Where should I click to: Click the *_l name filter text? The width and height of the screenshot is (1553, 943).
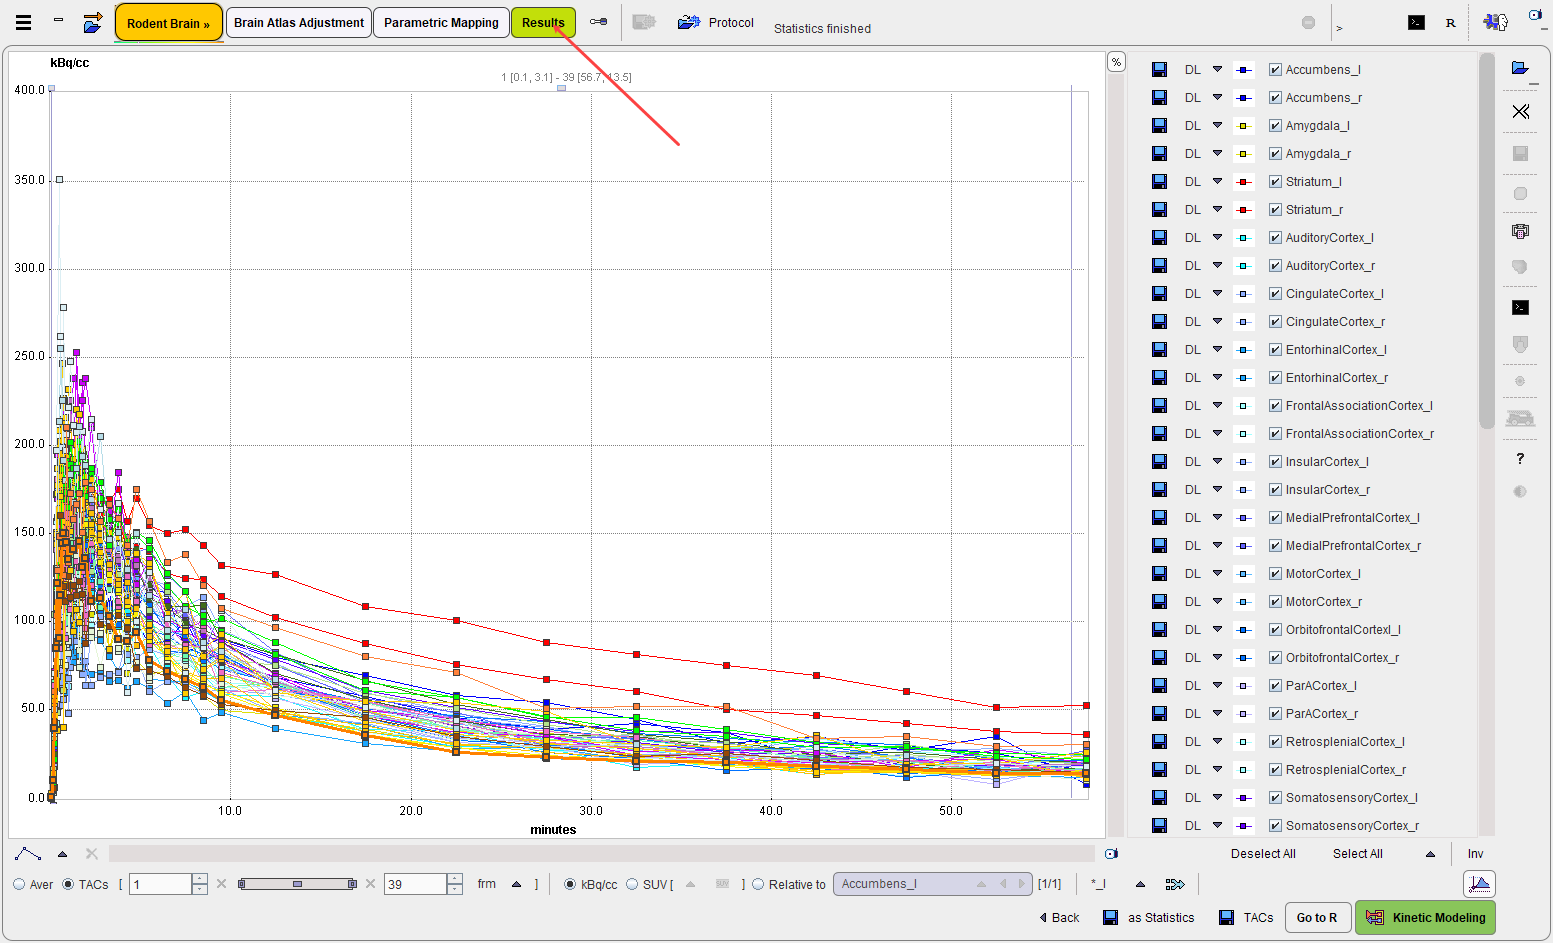point(1099,884)
